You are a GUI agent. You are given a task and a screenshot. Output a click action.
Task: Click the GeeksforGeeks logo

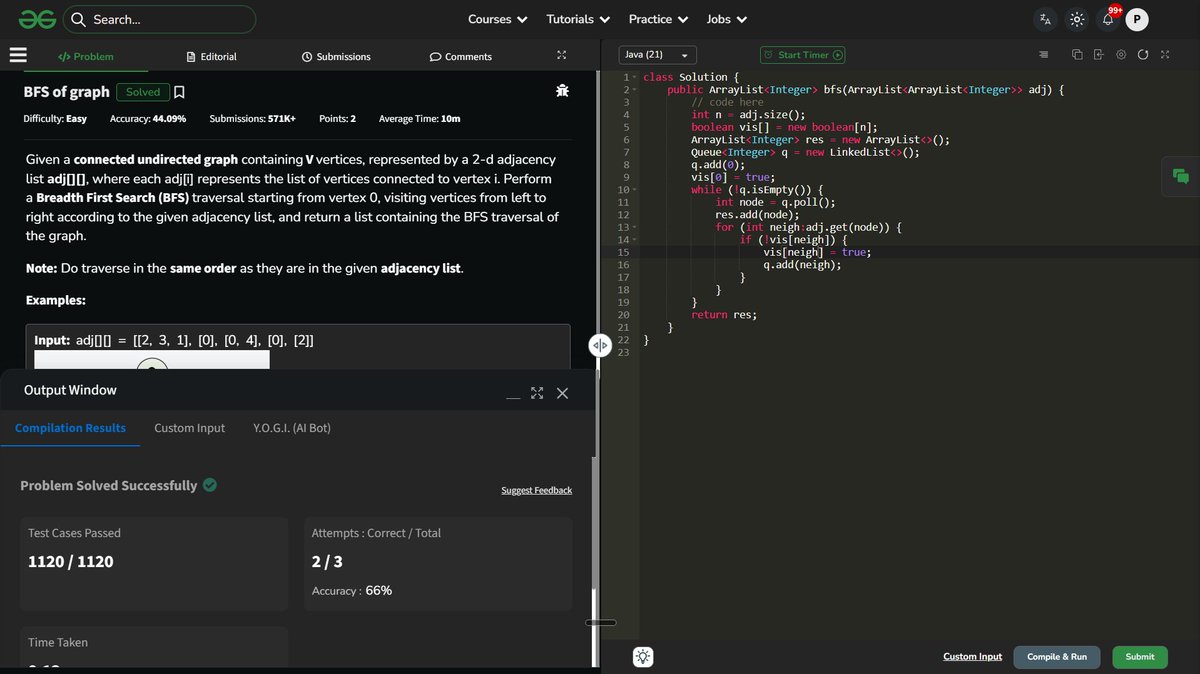click(x=35, y=19)
